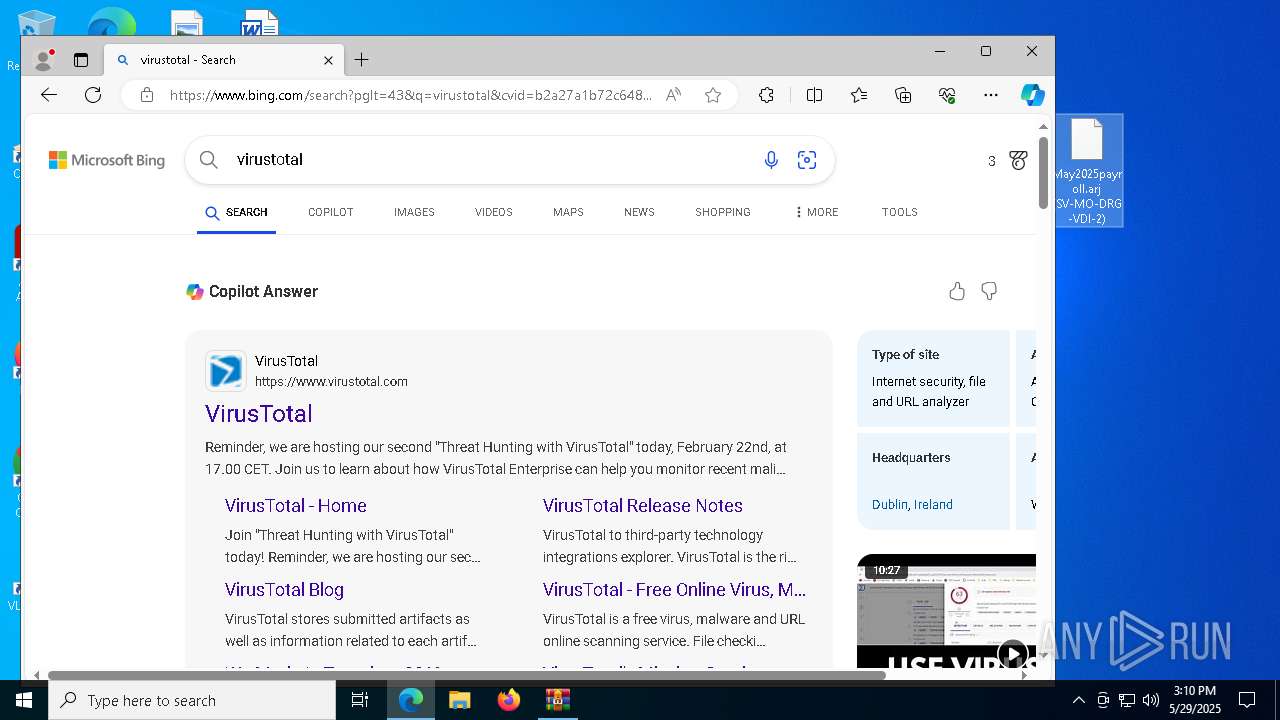Click the VirusTotal site favicon

[226, 371]
